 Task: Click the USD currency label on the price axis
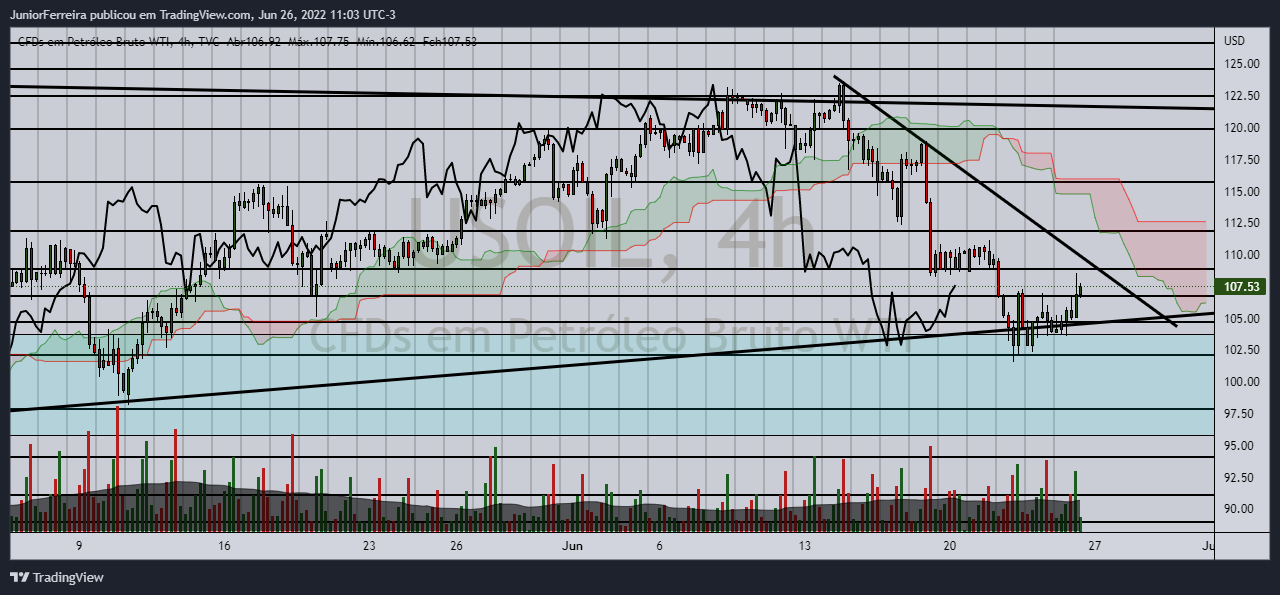[1234, 41]
